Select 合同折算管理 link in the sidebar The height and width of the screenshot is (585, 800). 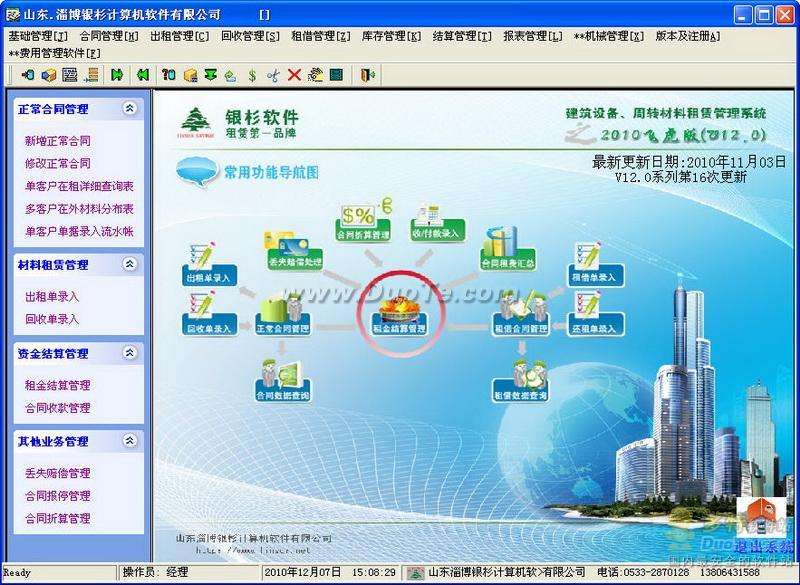(x=58, y=518)
